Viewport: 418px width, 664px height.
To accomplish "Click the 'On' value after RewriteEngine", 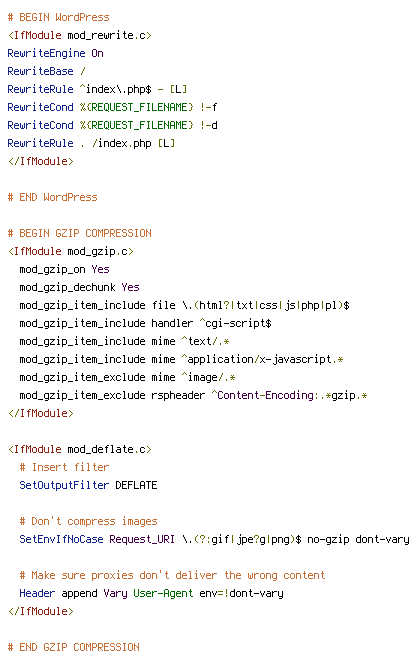I will [97, 53].
